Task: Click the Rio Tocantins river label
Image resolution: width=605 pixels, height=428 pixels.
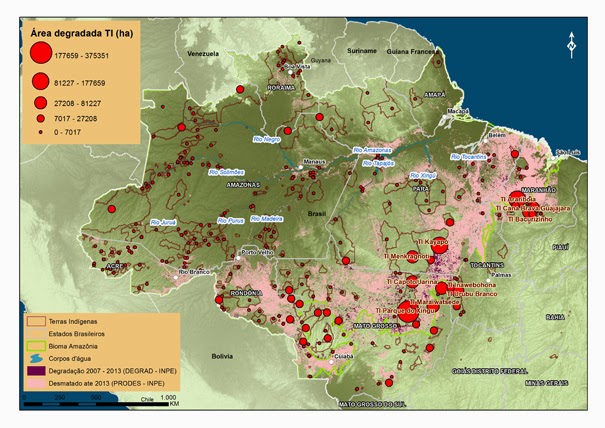Action: tap(469, 157)
